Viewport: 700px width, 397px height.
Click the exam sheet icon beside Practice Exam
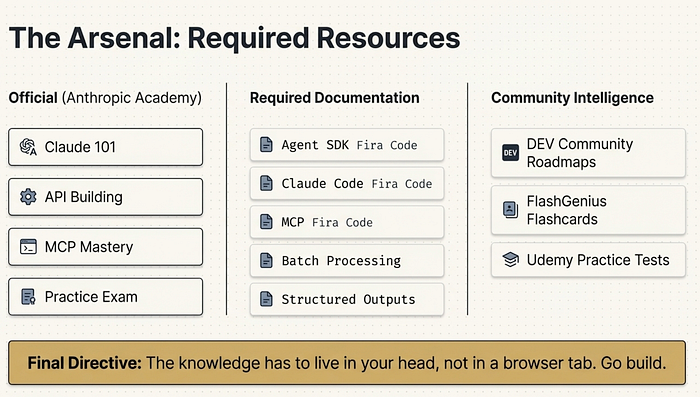28,297
